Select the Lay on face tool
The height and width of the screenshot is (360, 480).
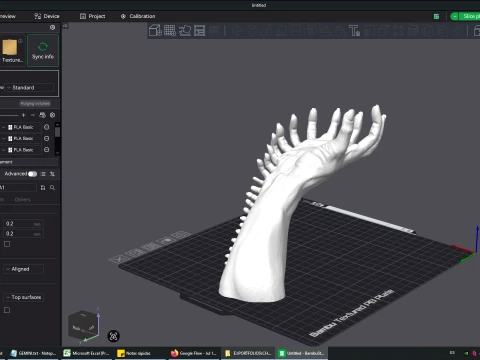coord(281,31)
